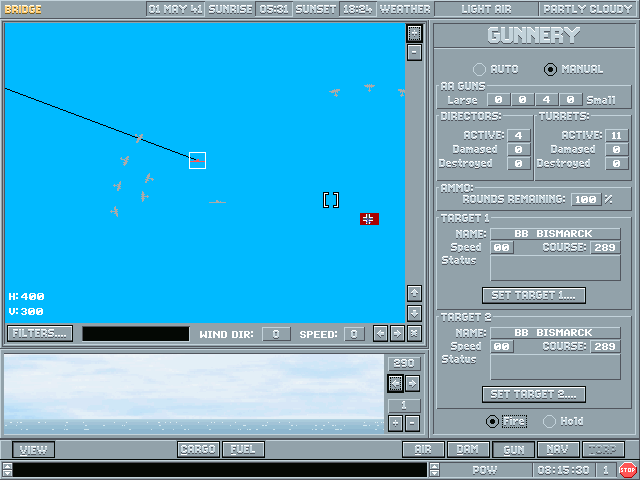Switch to the NAV station
This screenshot has width=640, height=480.
point(558,449)
